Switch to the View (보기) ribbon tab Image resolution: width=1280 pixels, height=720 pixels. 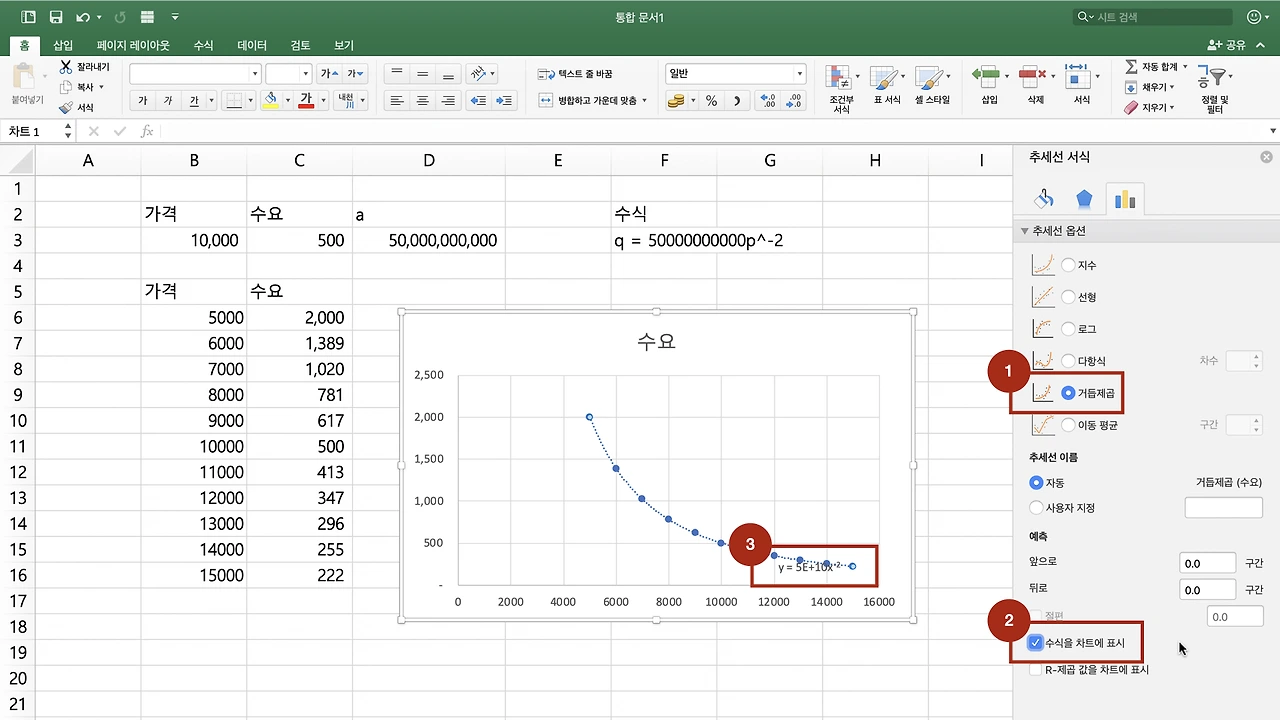(x=344, y=45)
